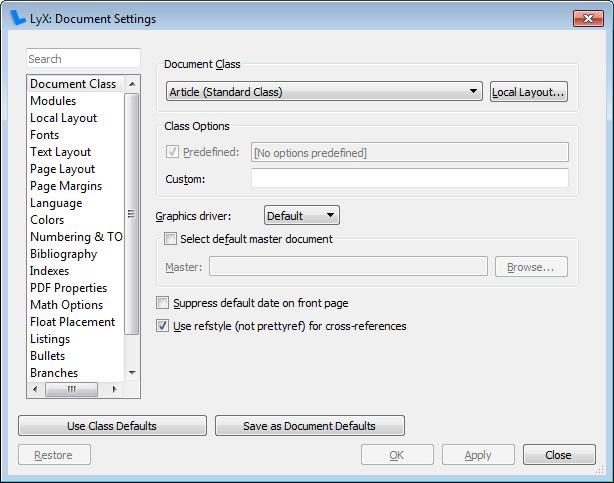
Task: Open Page Layout settings
Action: pos(76,169)
